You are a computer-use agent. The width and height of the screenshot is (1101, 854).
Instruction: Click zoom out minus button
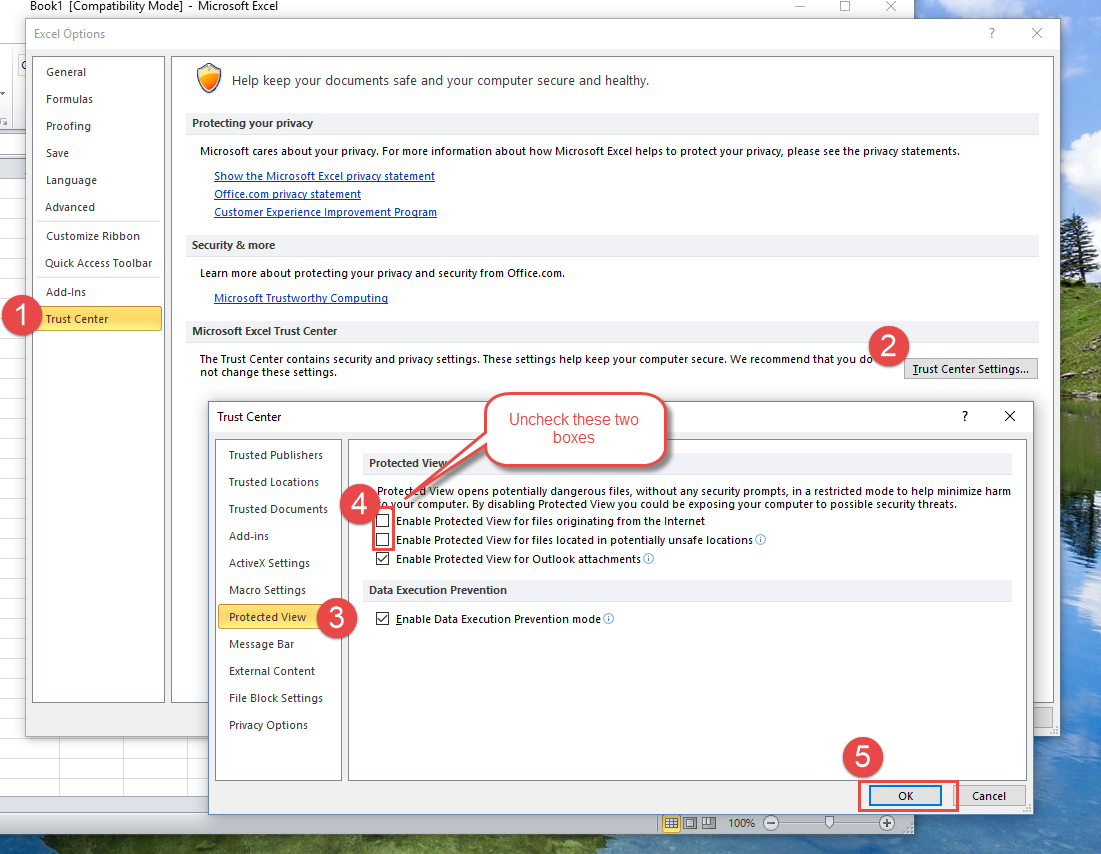coord(771,823)
